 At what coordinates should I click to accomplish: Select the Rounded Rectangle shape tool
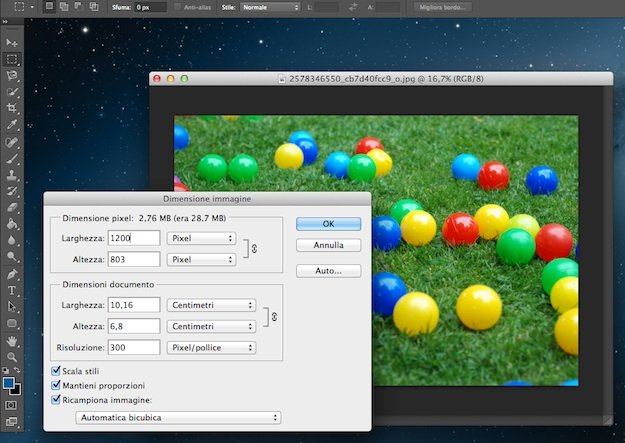(x=12, y=323)
